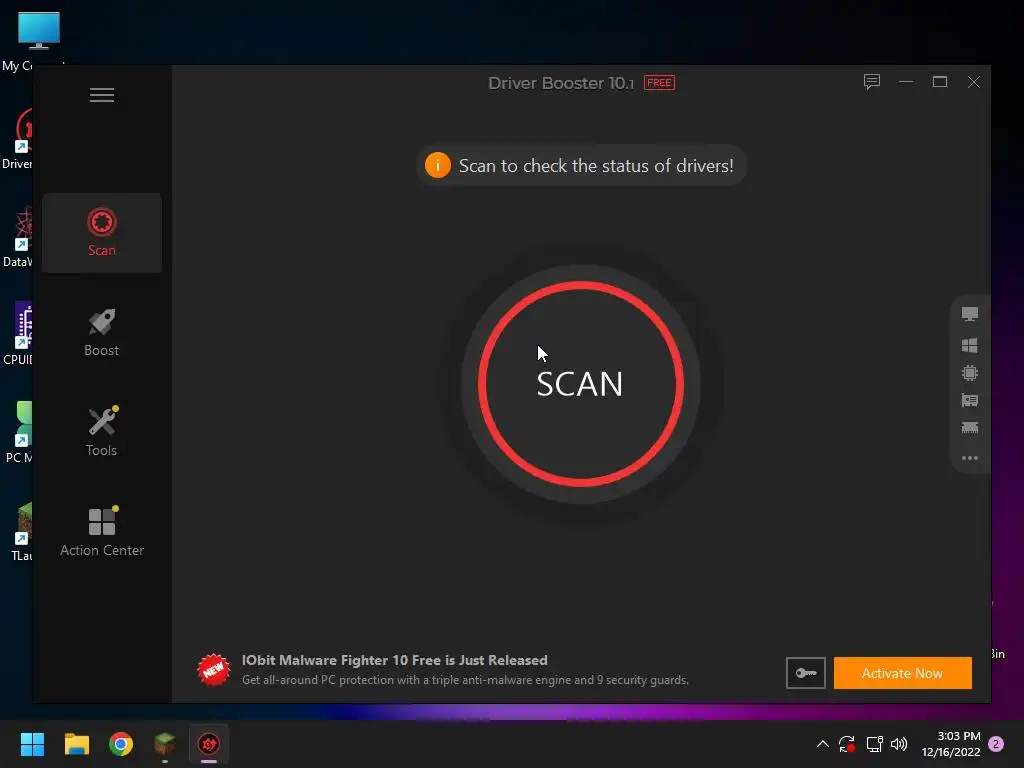Show graphics card info icon

[970, 400]
